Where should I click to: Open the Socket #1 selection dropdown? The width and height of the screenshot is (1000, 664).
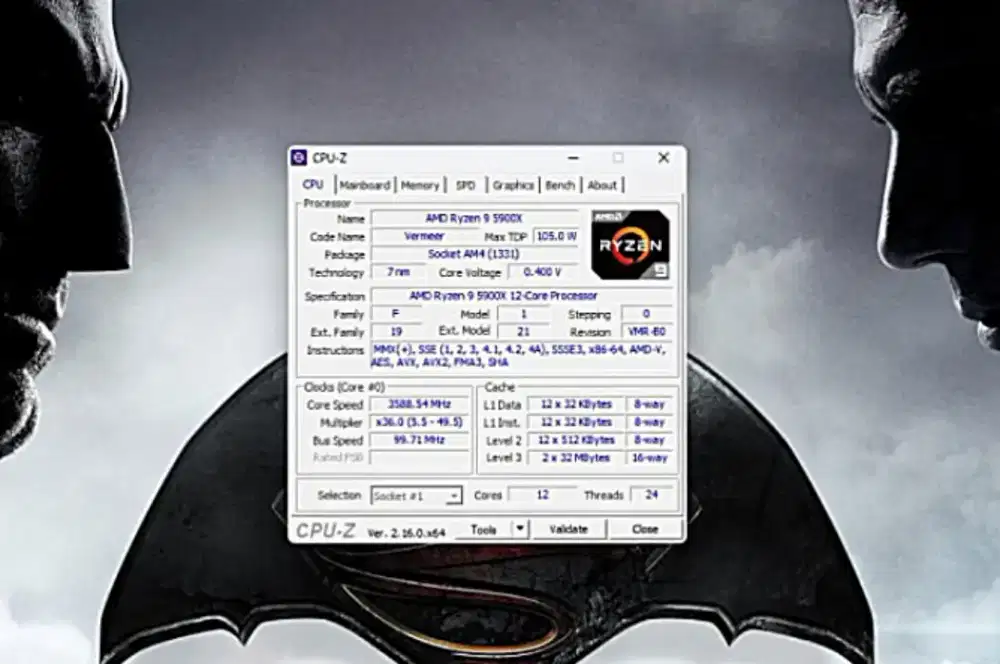(x=453, y=495)
